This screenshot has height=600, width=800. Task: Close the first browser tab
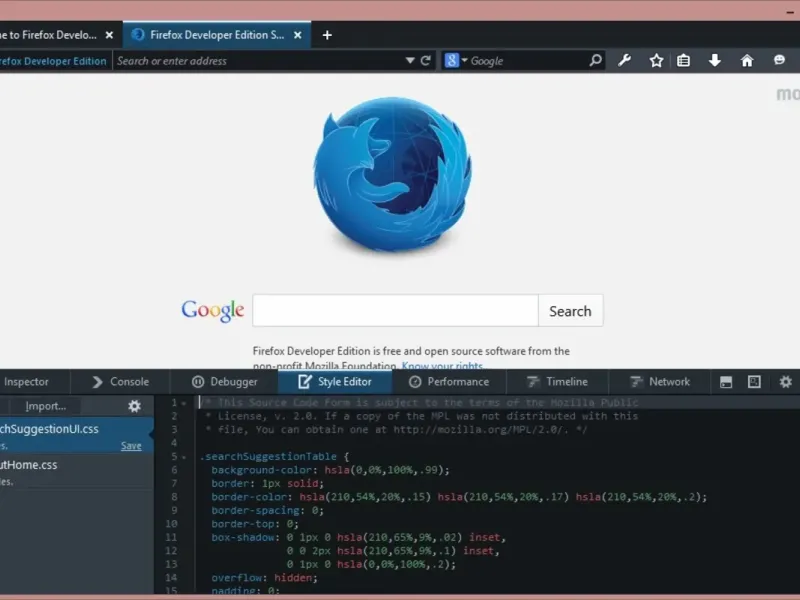coord(109,35)
